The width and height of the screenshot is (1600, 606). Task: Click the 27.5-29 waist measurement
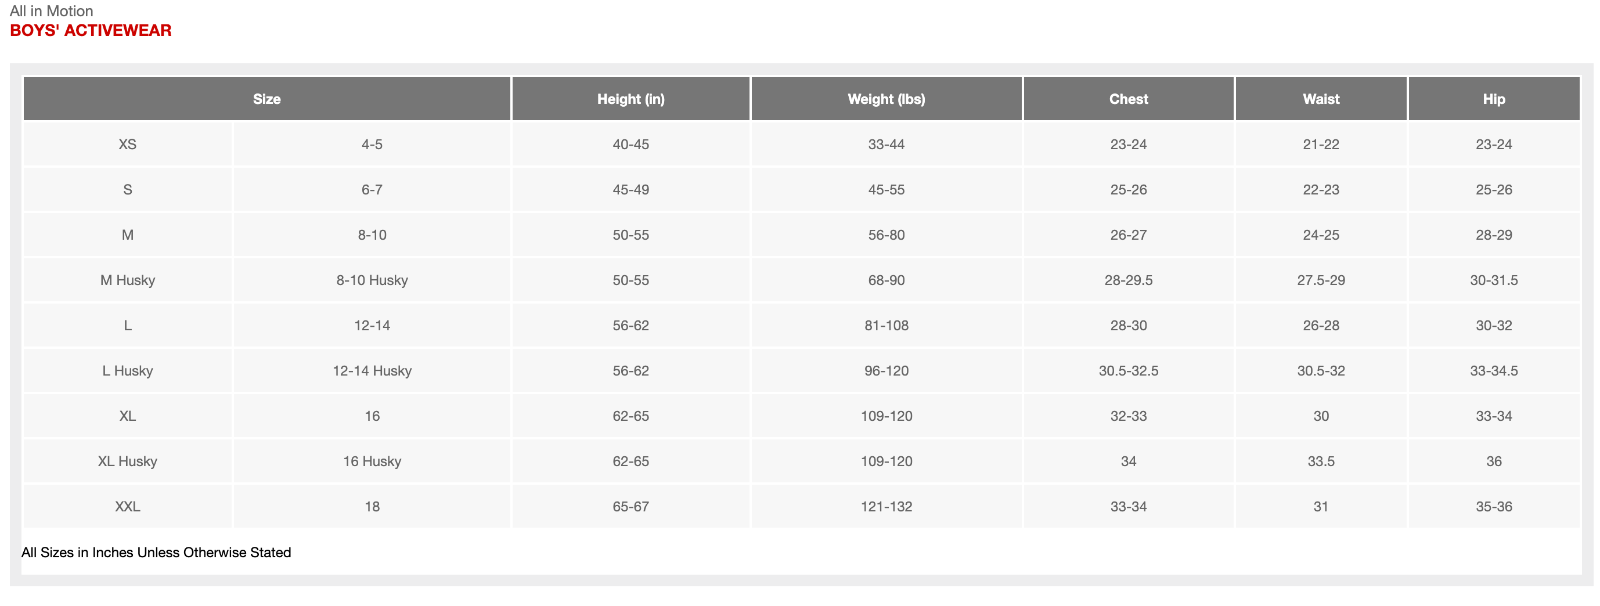point(1320,280)
